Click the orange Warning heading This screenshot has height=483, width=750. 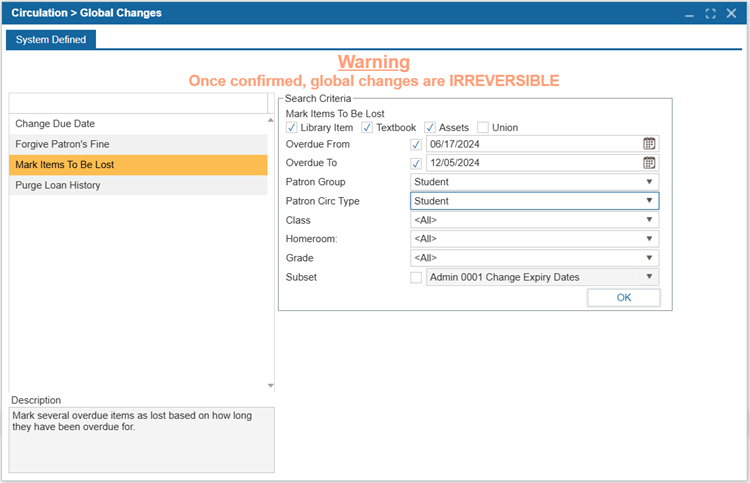(x=374, y=62)
